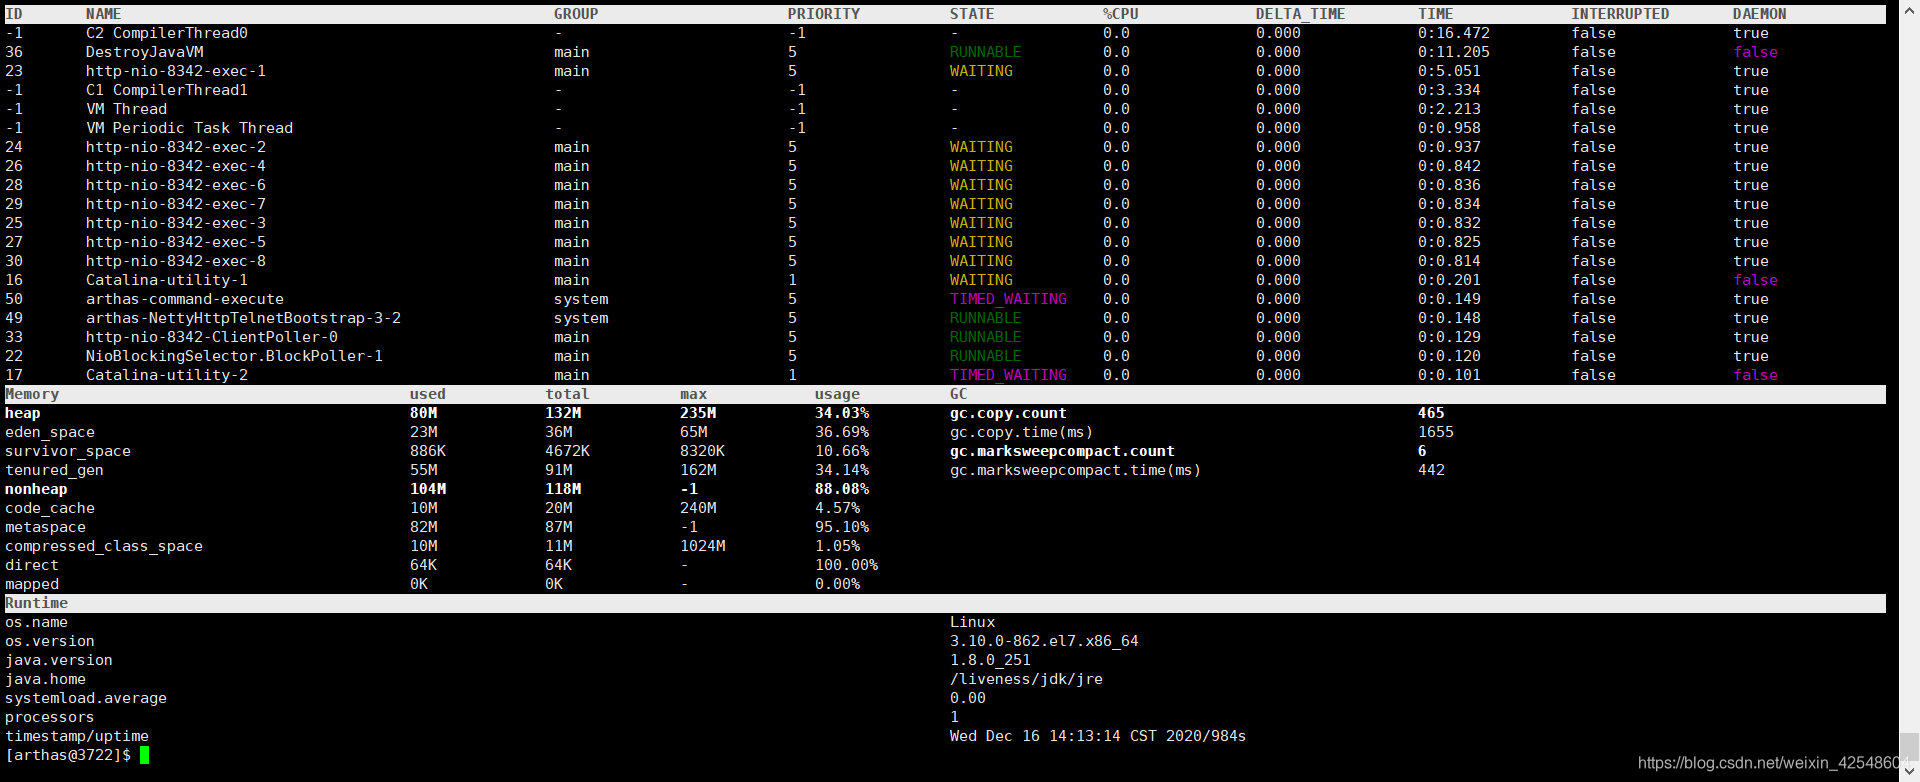Click the GC section header
The width and height of the screenshot is (1920, 782).
click(x=959, y=394)
